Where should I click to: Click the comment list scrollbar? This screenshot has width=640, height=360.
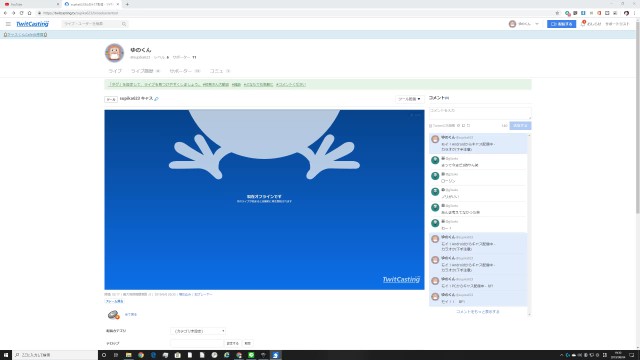point(529,224)
